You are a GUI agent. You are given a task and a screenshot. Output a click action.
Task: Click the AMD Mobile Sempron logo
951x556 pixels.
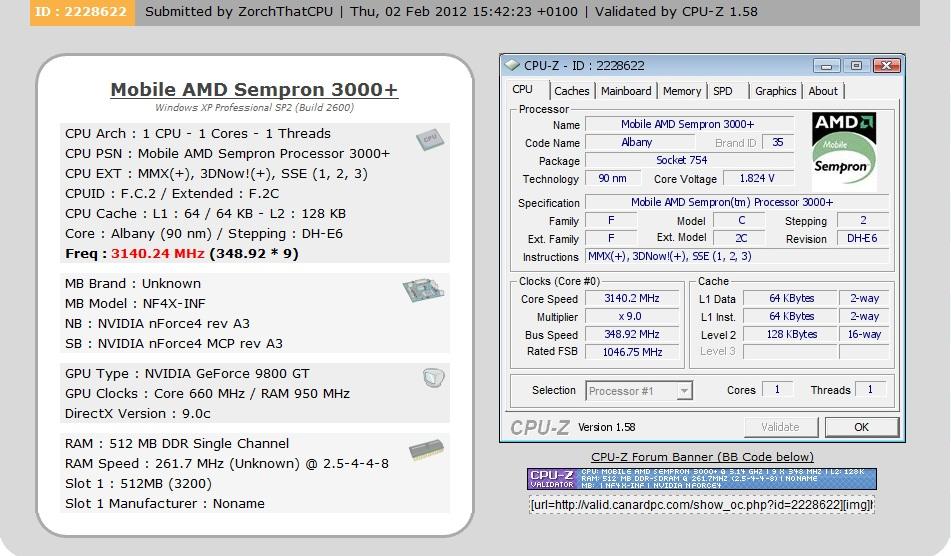(x=844, y=150)
